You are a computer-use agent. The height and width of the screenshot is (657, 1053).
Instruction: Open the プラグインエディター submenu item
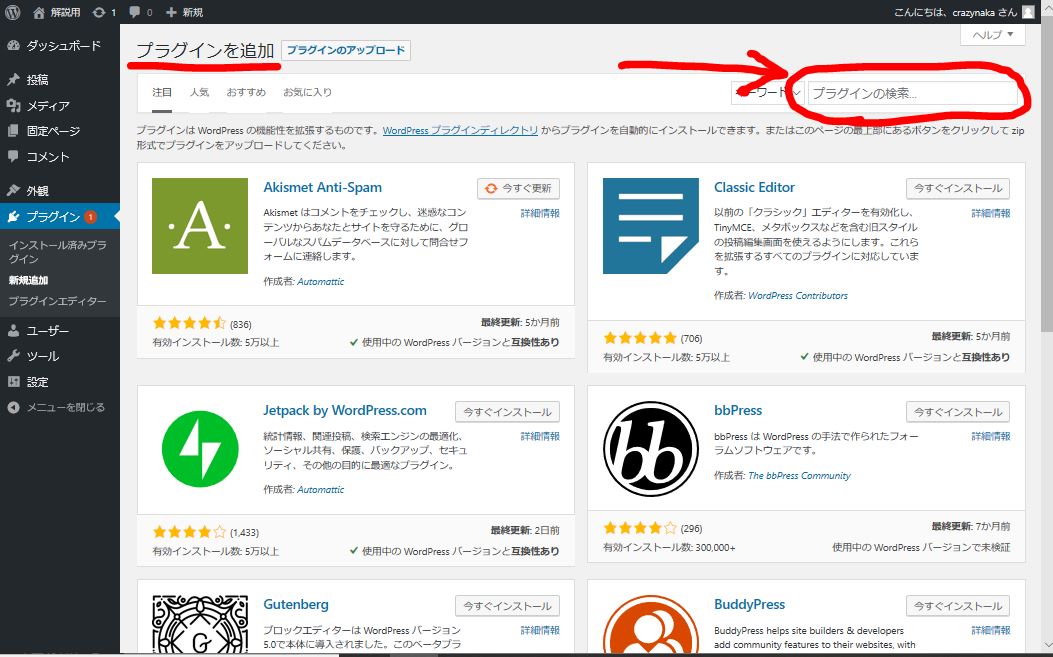pyautogui.click(x=58, y=301)
